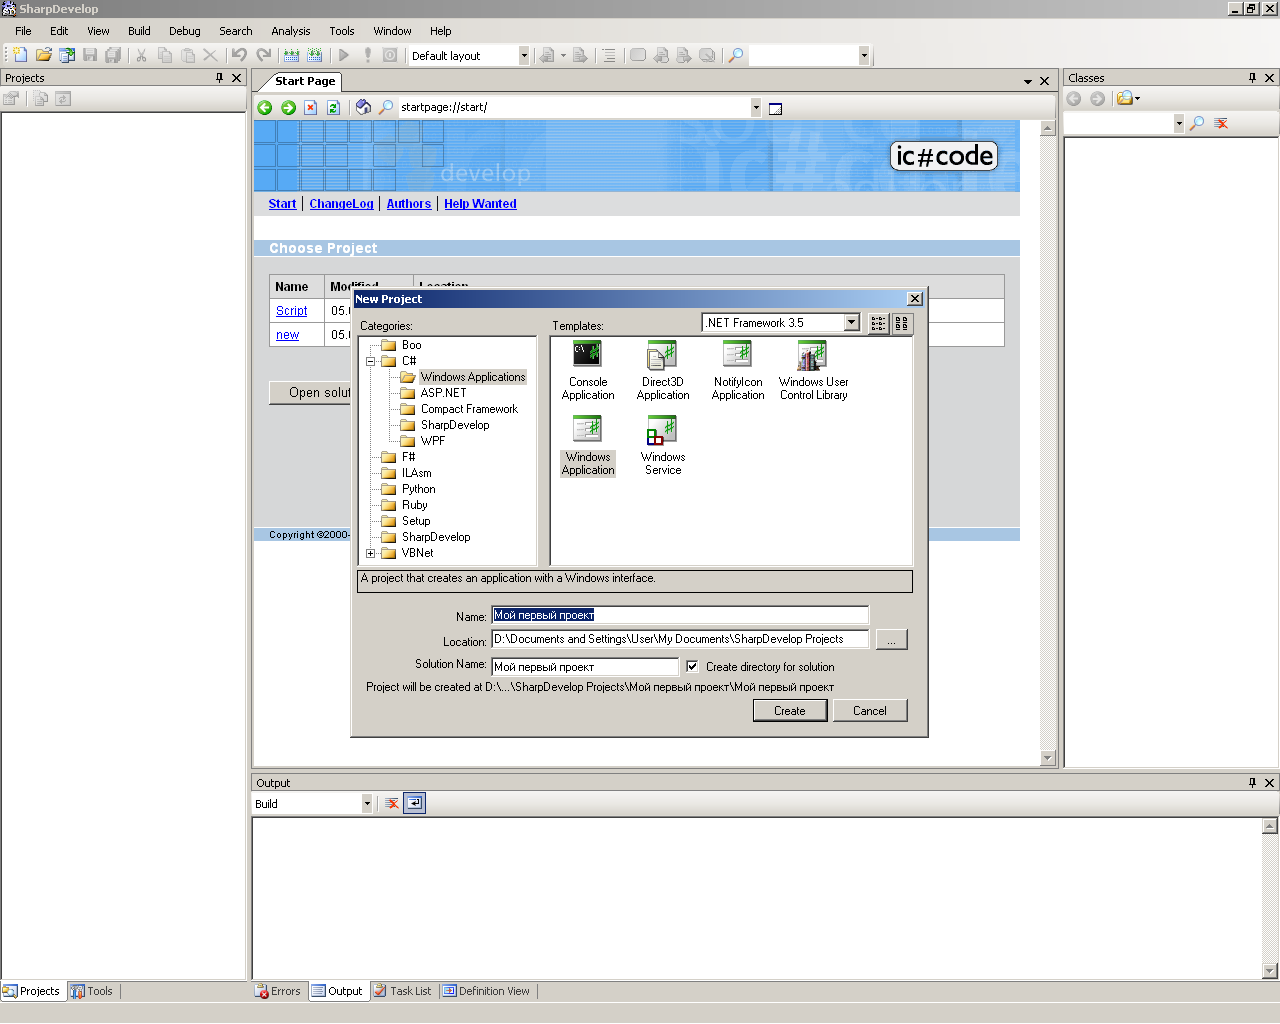Screen dimensions: 1280x1024
Task: Open the Authors link
Action: coord(409,204)
